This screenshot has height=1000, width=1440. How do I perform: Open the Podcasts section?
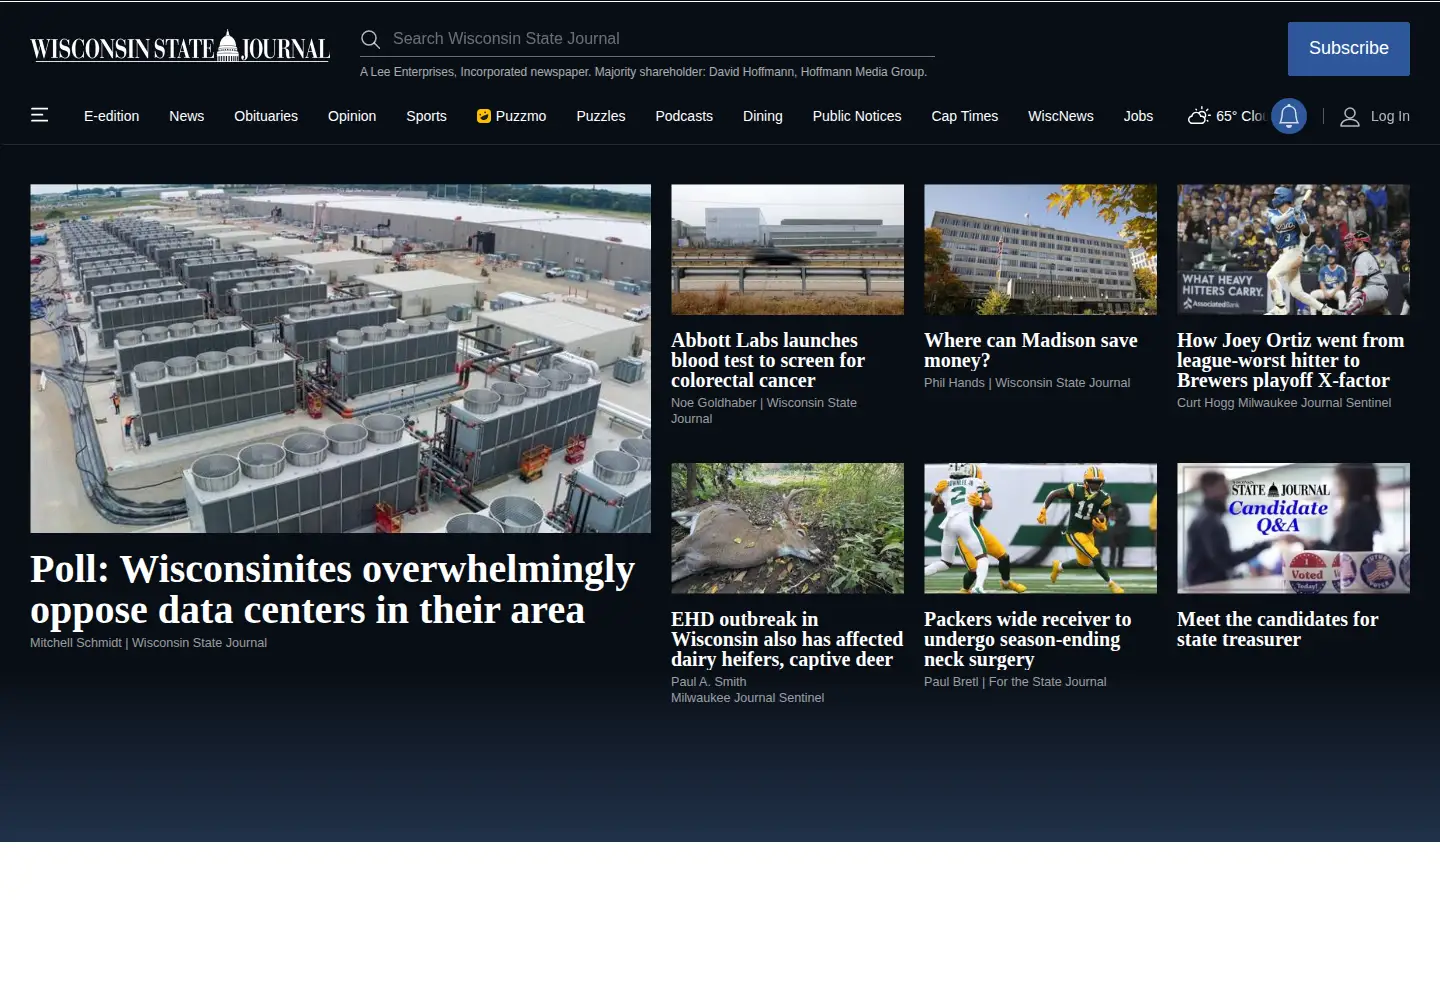[684, 116]
